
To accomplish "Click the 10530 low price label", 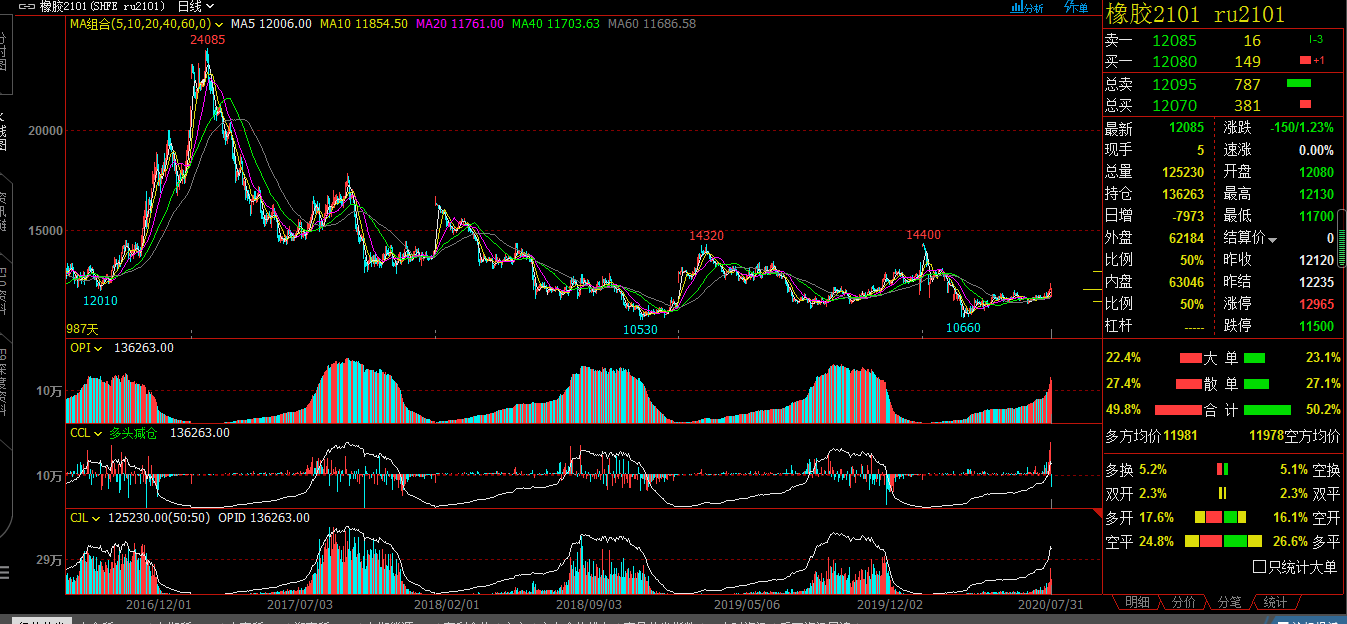I will click(640, 329).
